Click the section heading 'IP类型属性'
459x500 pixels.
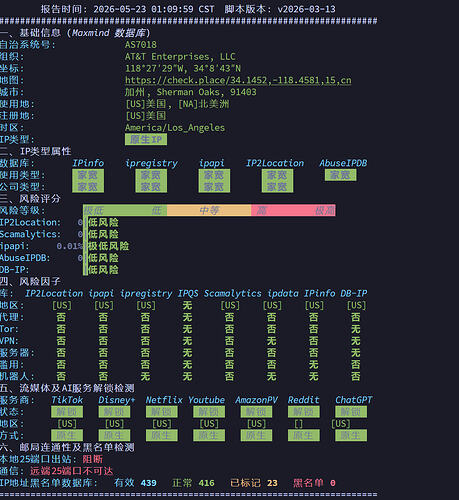click(46, 151)
